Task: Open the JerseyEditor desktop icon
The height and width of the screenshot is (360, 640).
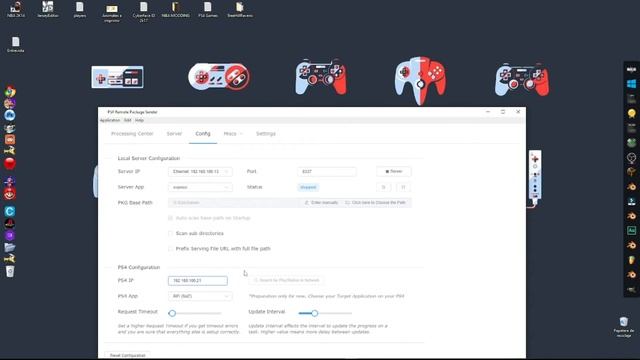Action: pyautogui.click(x=48, y=9)
